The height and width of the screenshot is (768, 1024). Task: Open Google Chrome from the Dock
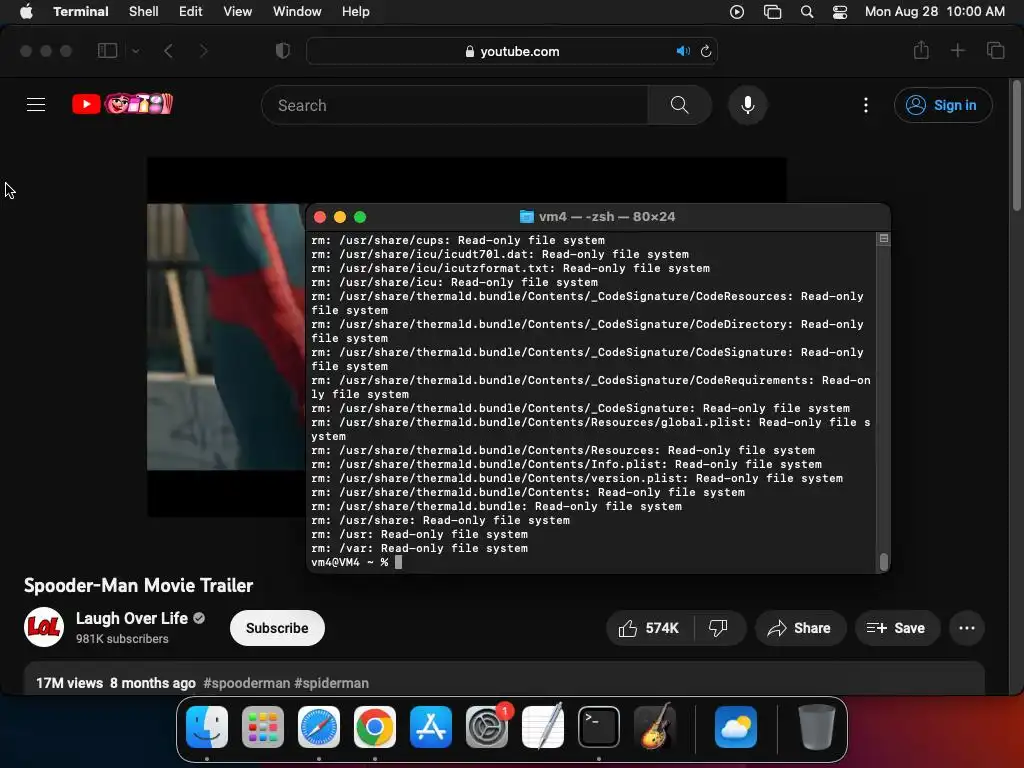click(375, 727)
